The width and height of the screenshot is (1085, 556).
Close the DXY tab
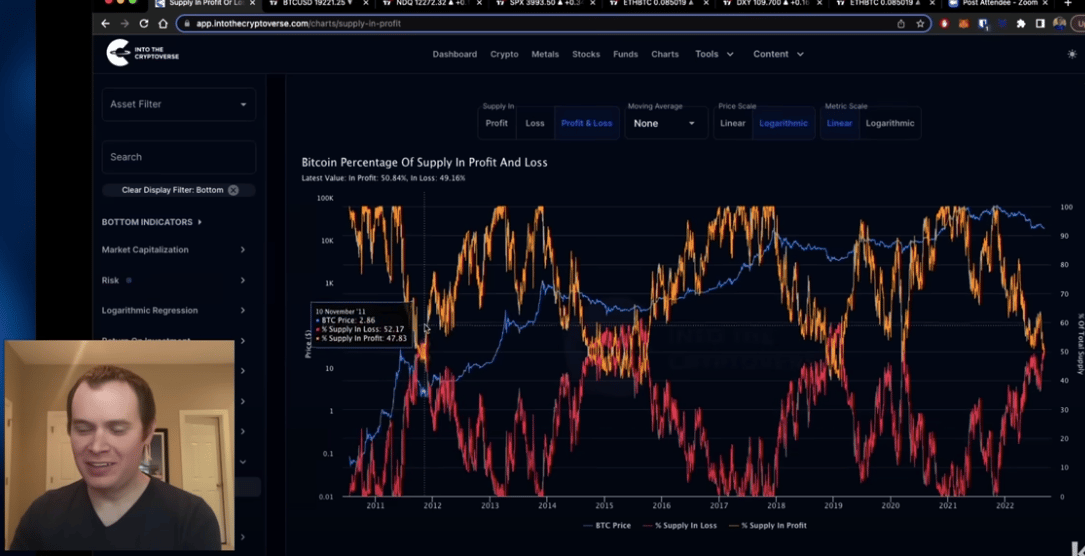(x=819, y=3)
